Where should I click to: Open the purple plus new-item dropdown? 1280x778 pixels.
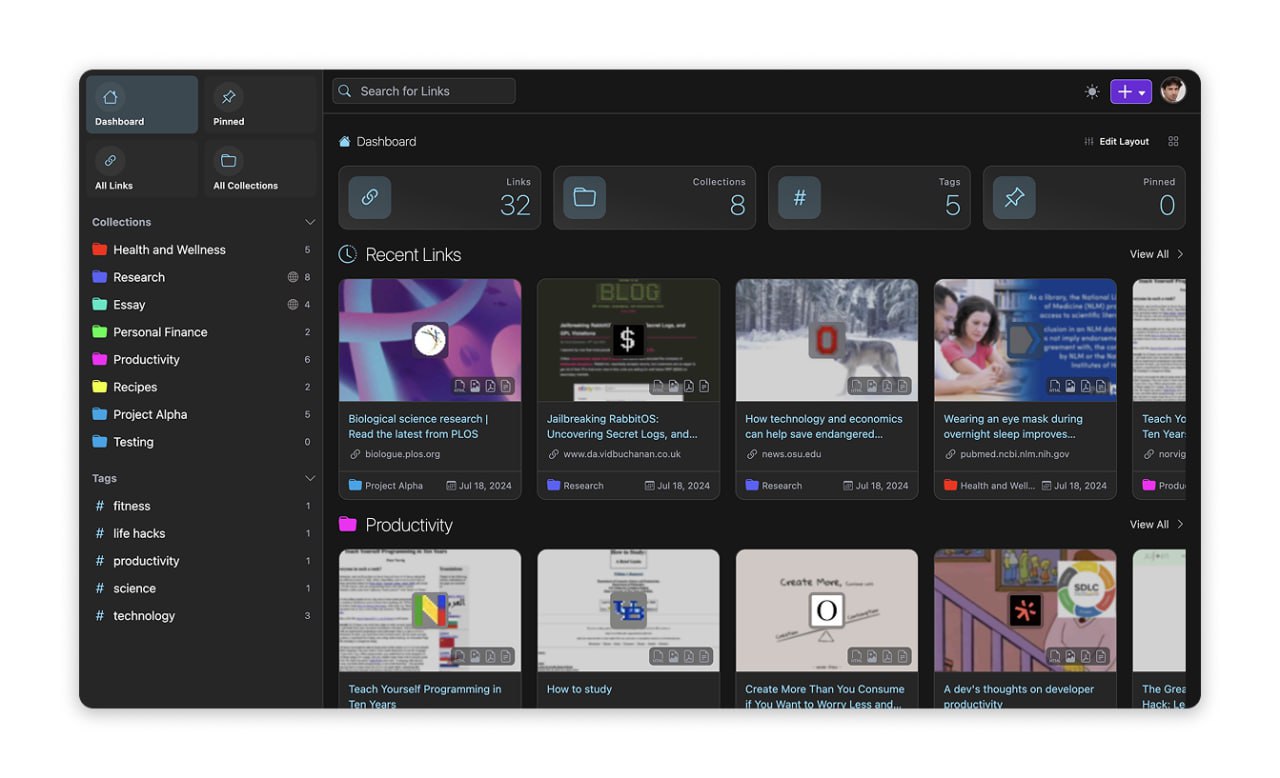[x=1130, y=92]
